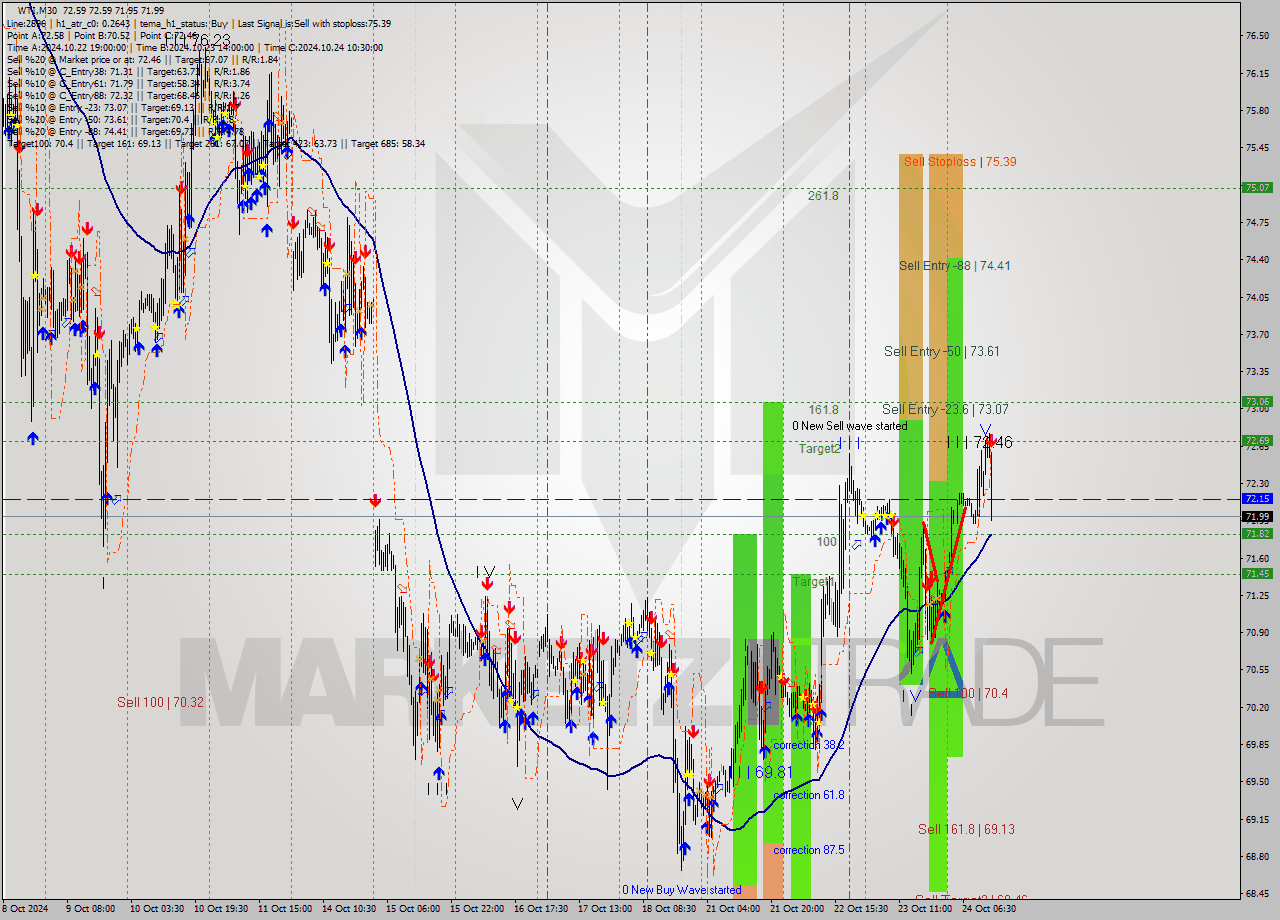Click the 15 Oct 06:00 date label

tap(412, 909)
